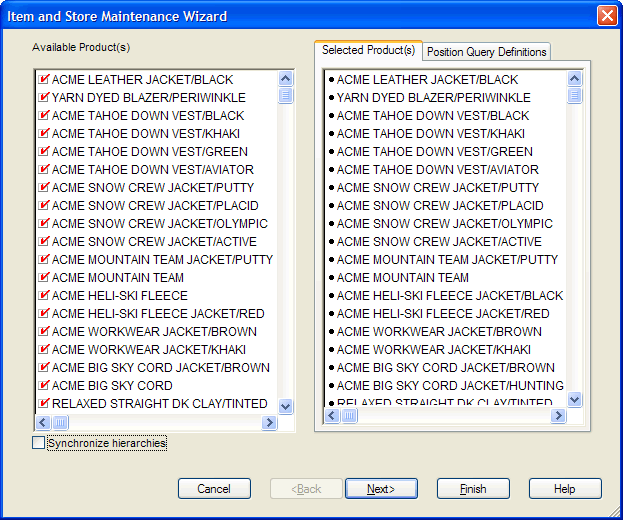Click vertical scroll thumb in Selected Products list
This screenshot has height=520, width=623.
coord(575,95)
